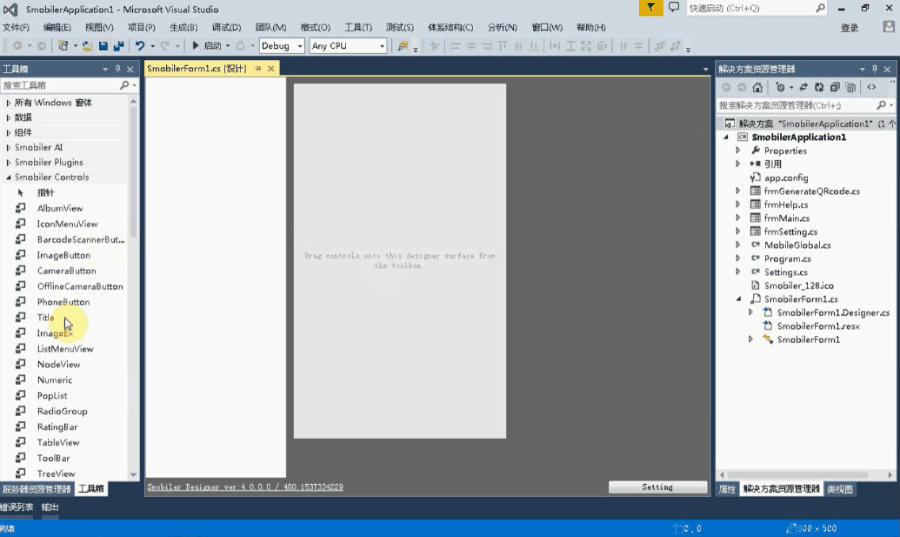Click the Setting button in designer
Image resolution: width=900 pixels, height=537 pixels.
coord(658,487)
